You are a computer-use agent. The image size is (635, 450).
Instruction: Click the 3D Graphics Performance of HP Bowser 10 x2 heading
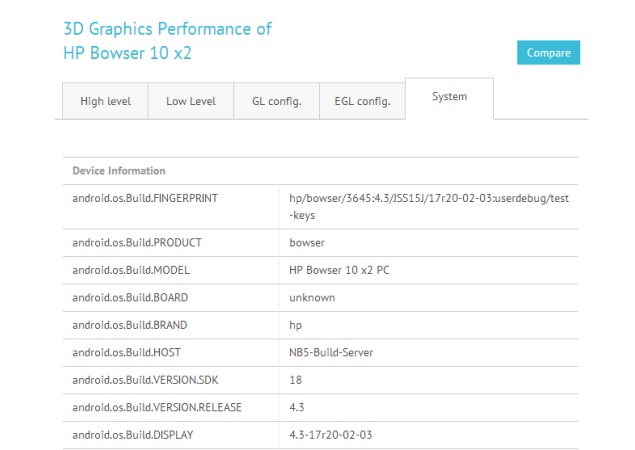click(x=168, y=41)
